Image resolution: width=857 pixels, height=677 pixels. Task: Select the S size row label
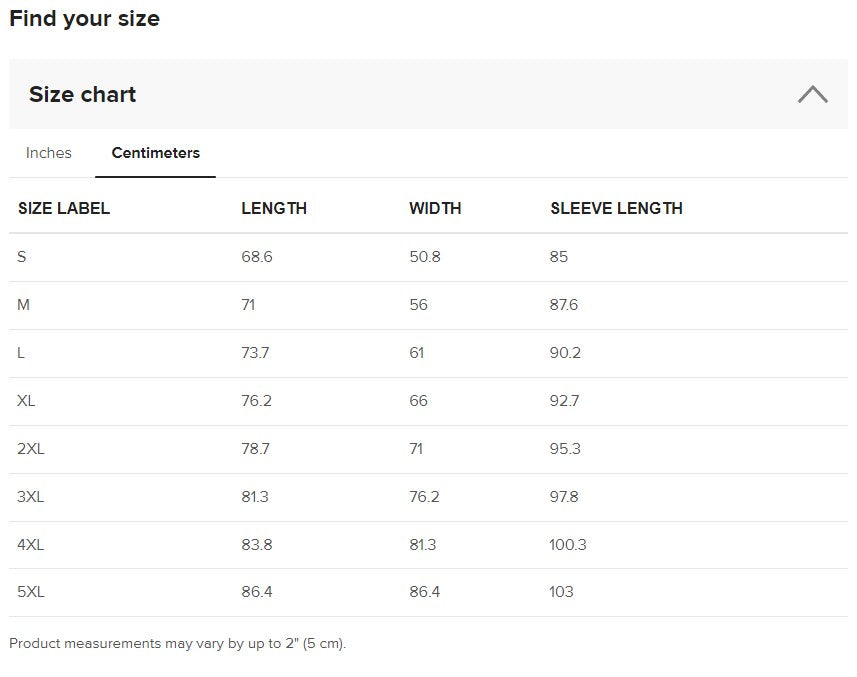coord(22,257)
